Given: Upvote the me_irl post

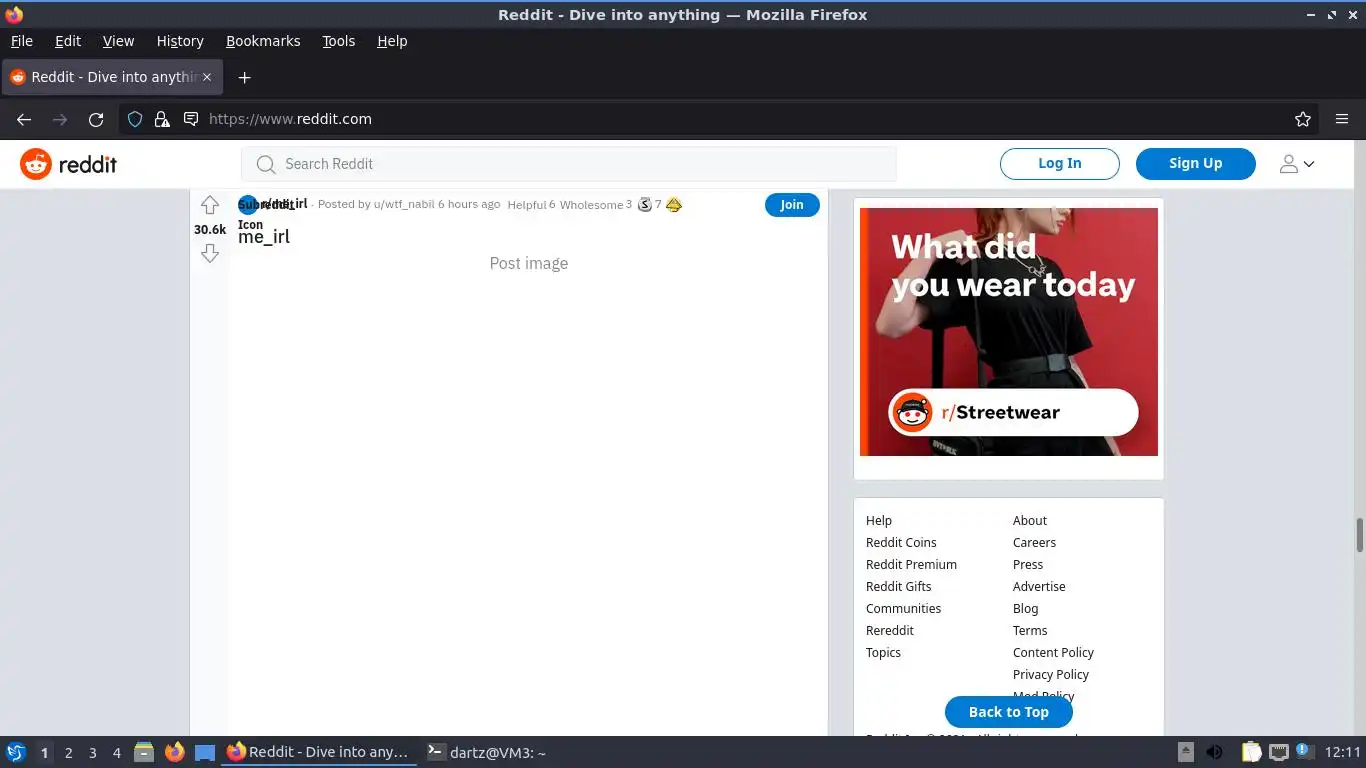Looking at the screenshot, I should tap(209, 205).
